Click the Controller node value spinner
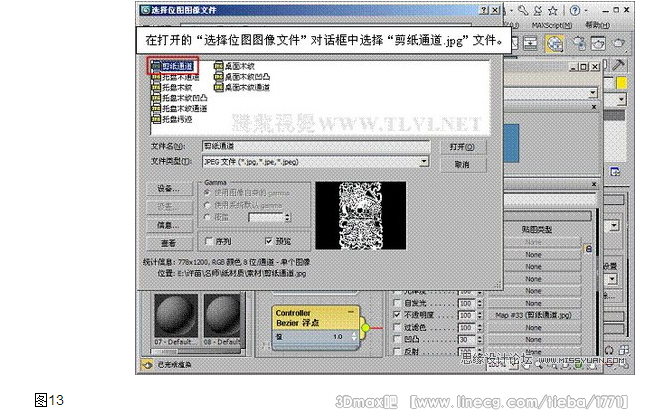Image resolution: width=657 pixels, height=419 pixels. tap(354, 336)
